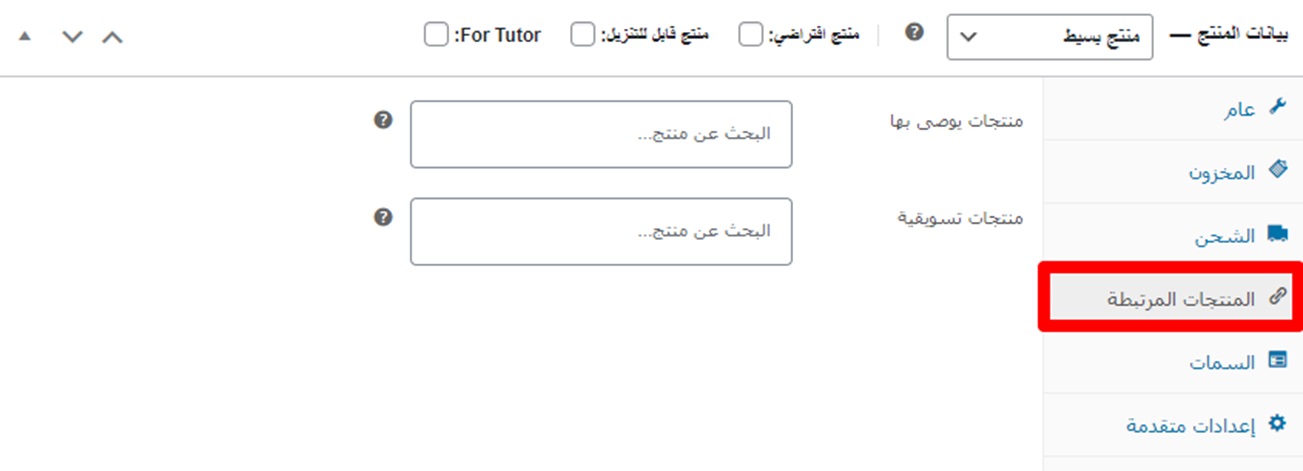The width and height of the screenshot is (1303, 471).
Task: Click help icon for منتجات تسويقية
Action: (383, 217)
